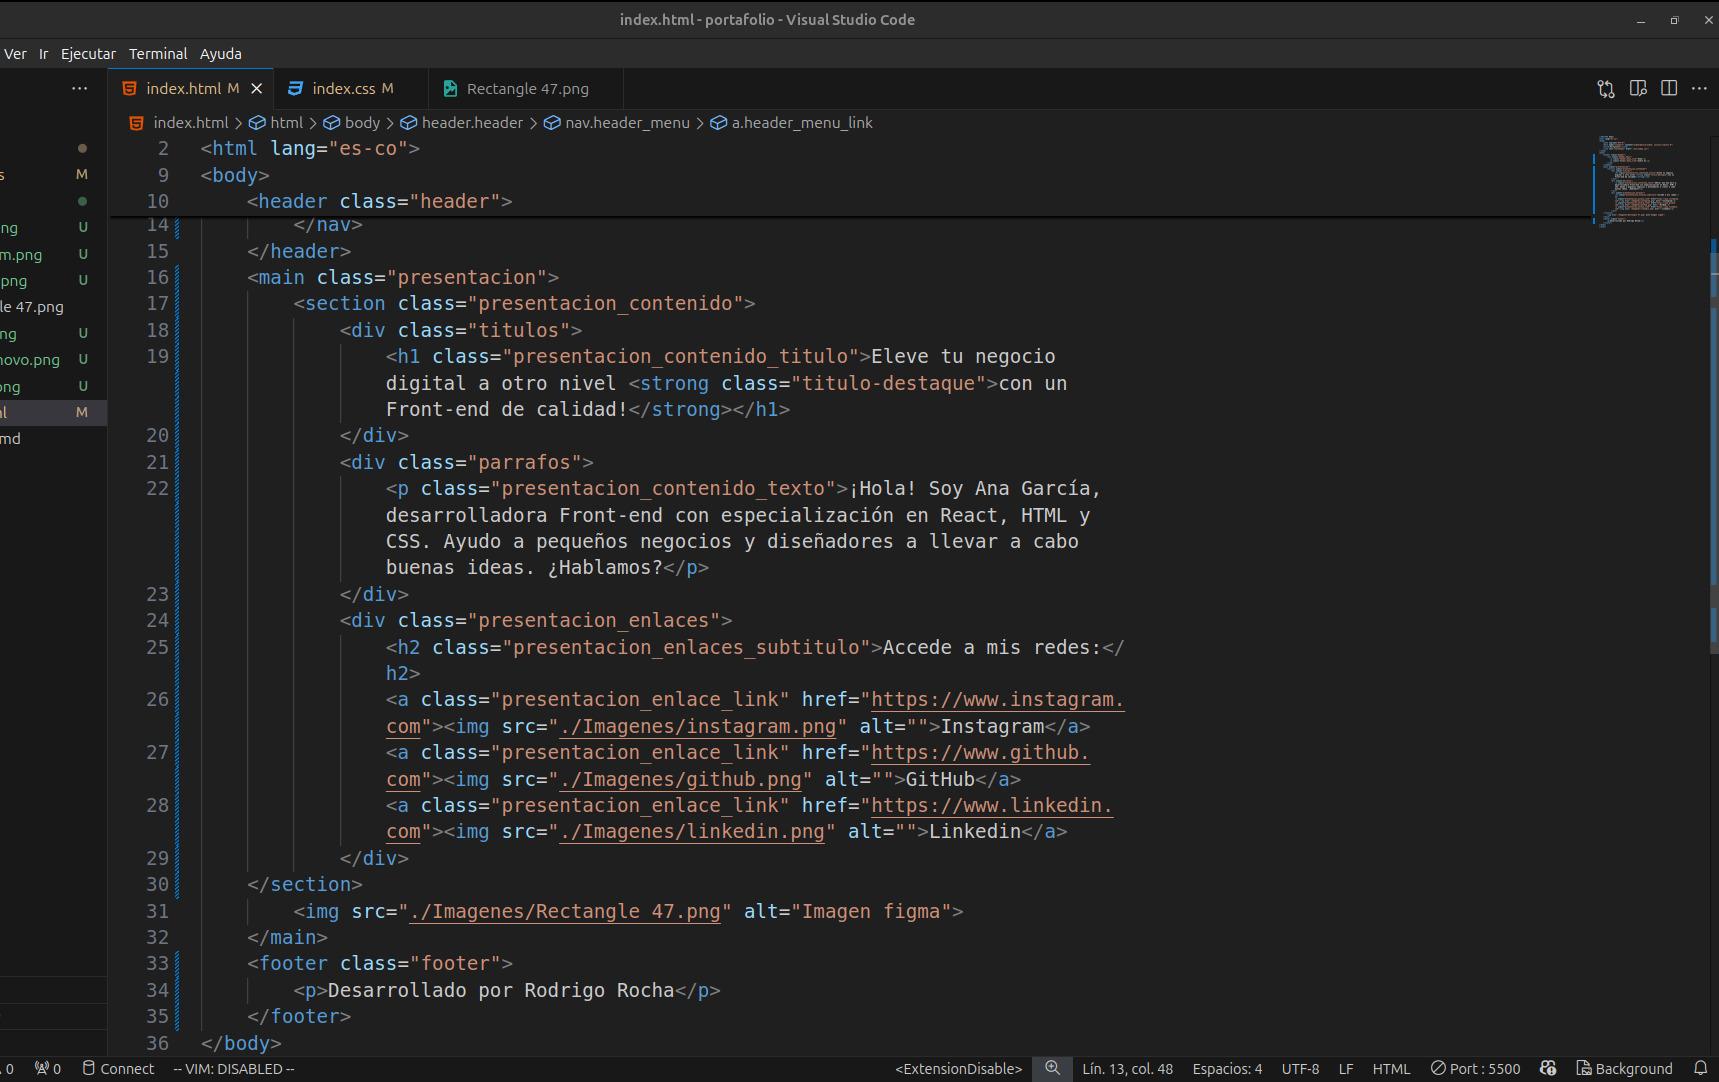Open ./Imagenes/github.png src link

coord(680,780)
